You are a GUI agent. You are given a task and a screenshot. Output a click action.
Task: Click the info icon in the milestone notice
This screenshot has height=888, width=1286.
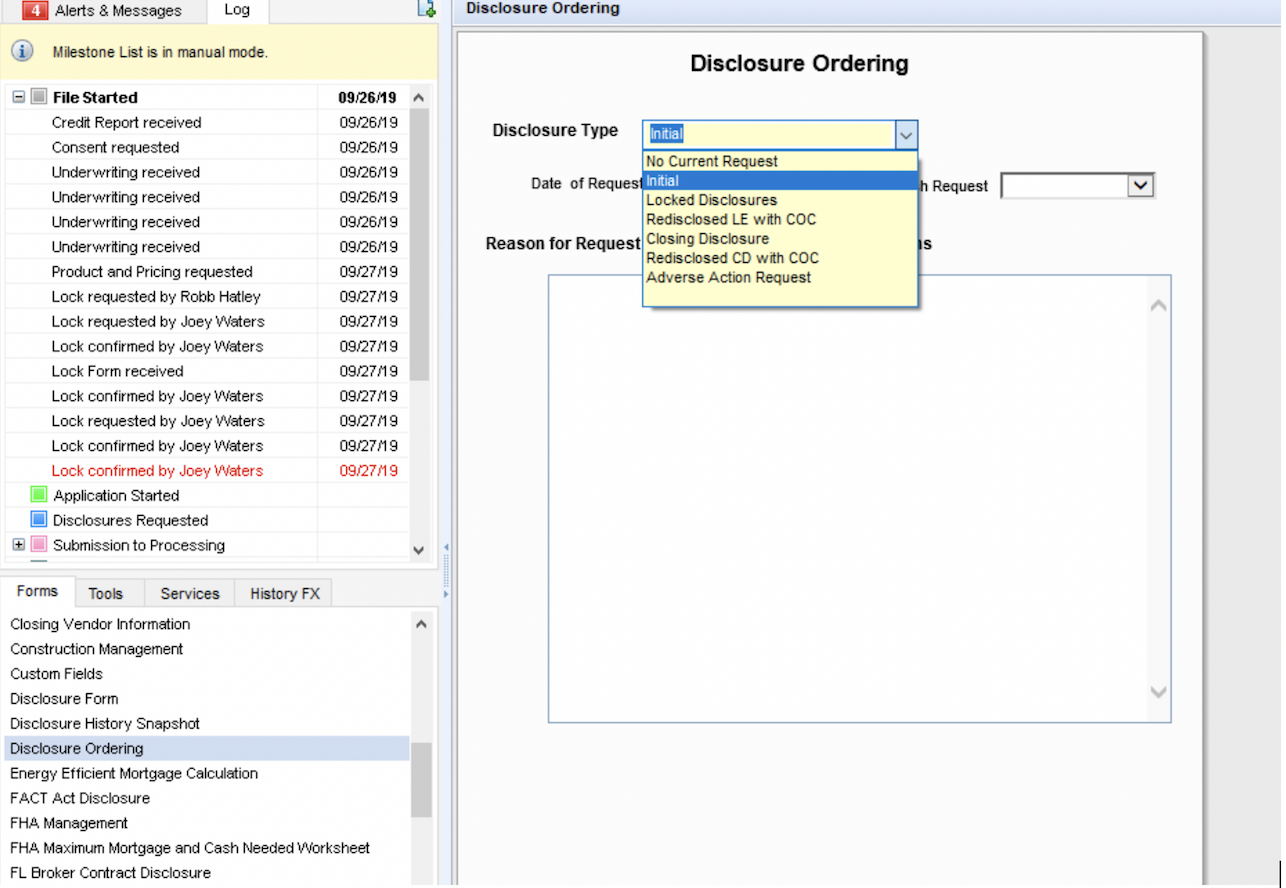(x=22, y=51)
